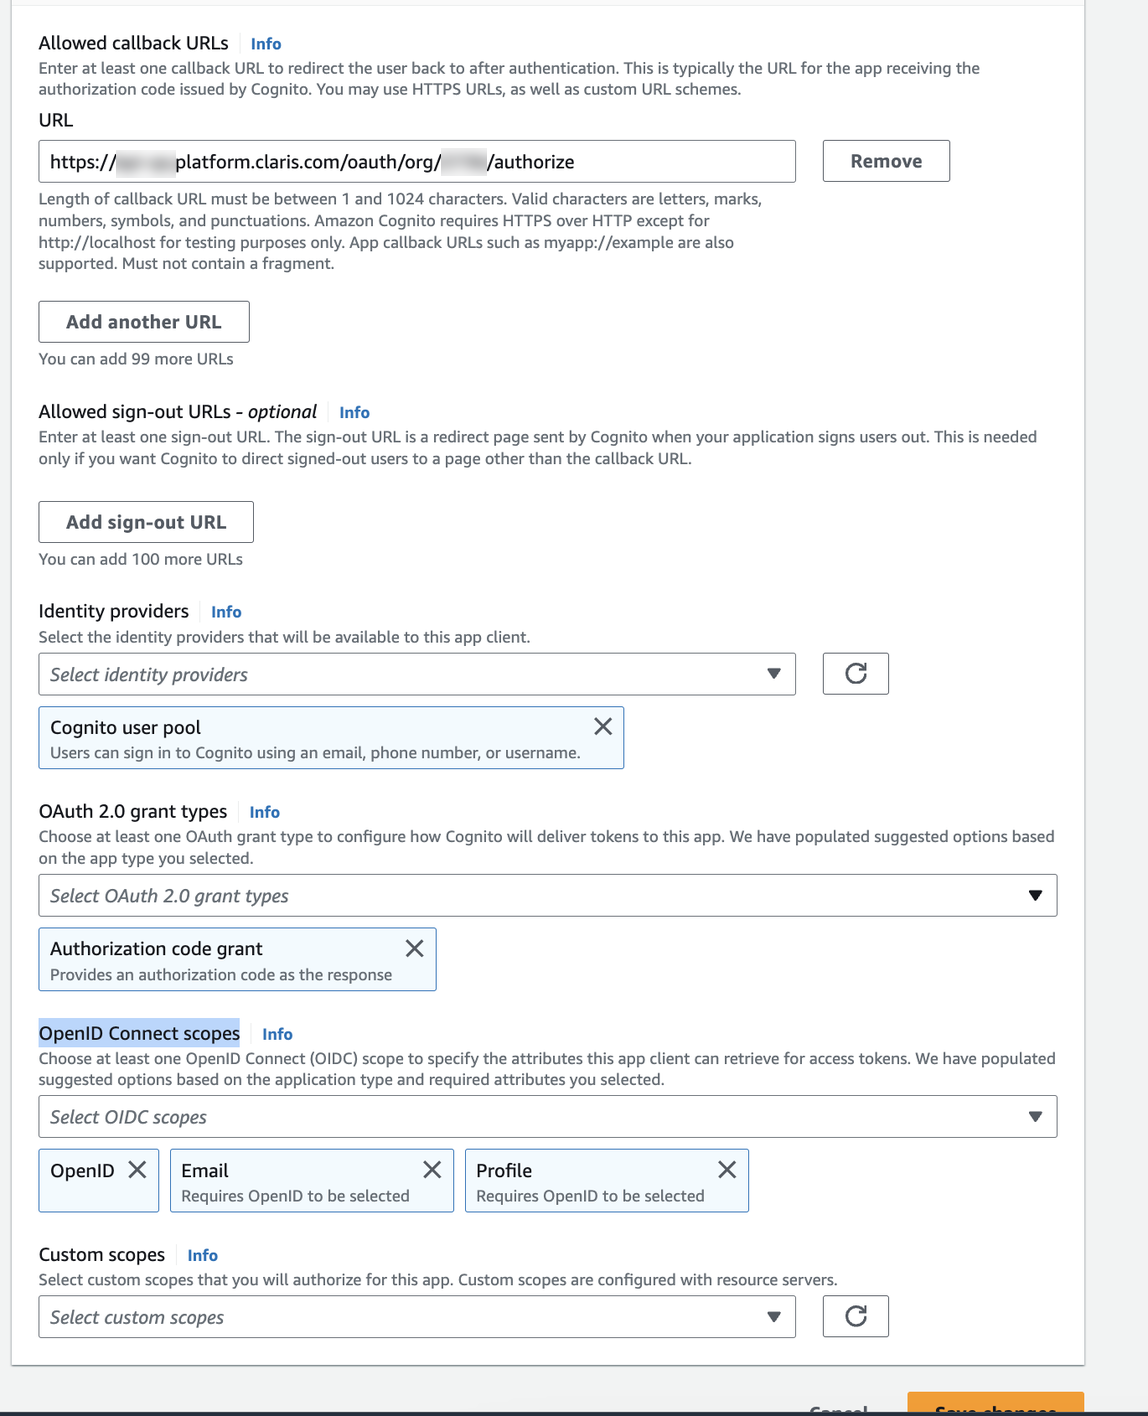The height and width of the screenshot is (1416, 1148).
Task: Open the Select OIDC scopes dropdown
Action: tap(1038, 1116)
